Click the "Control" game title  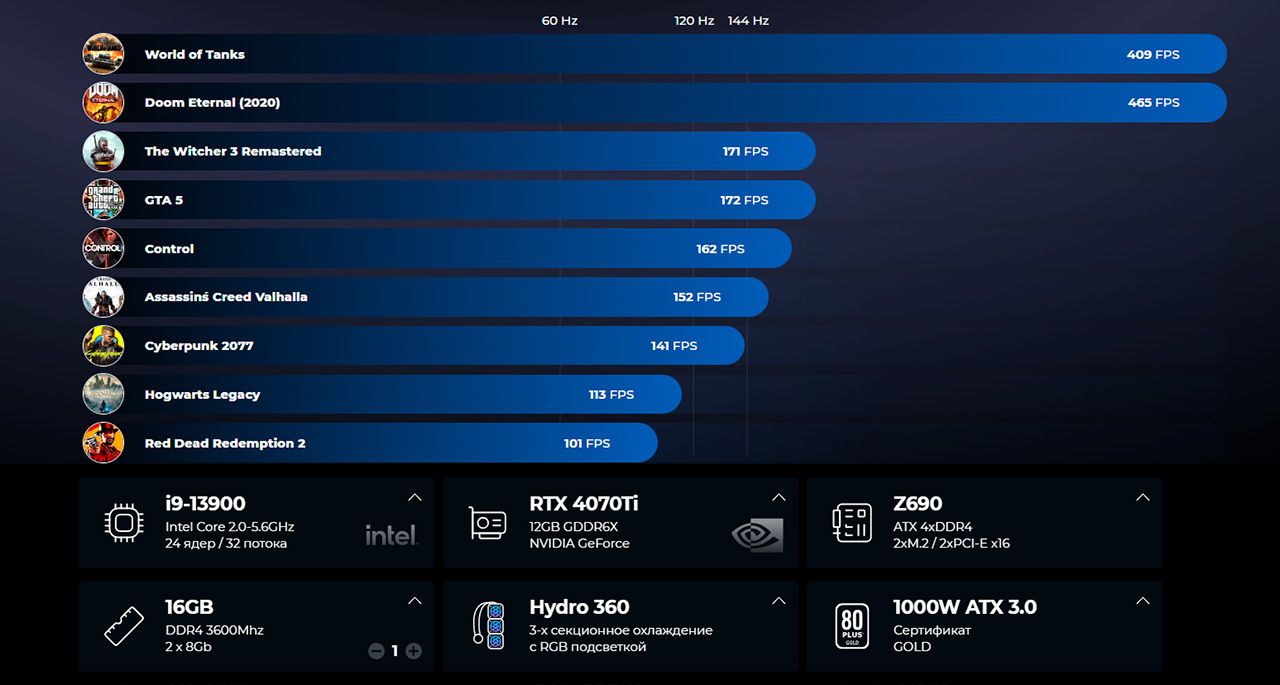169,249
